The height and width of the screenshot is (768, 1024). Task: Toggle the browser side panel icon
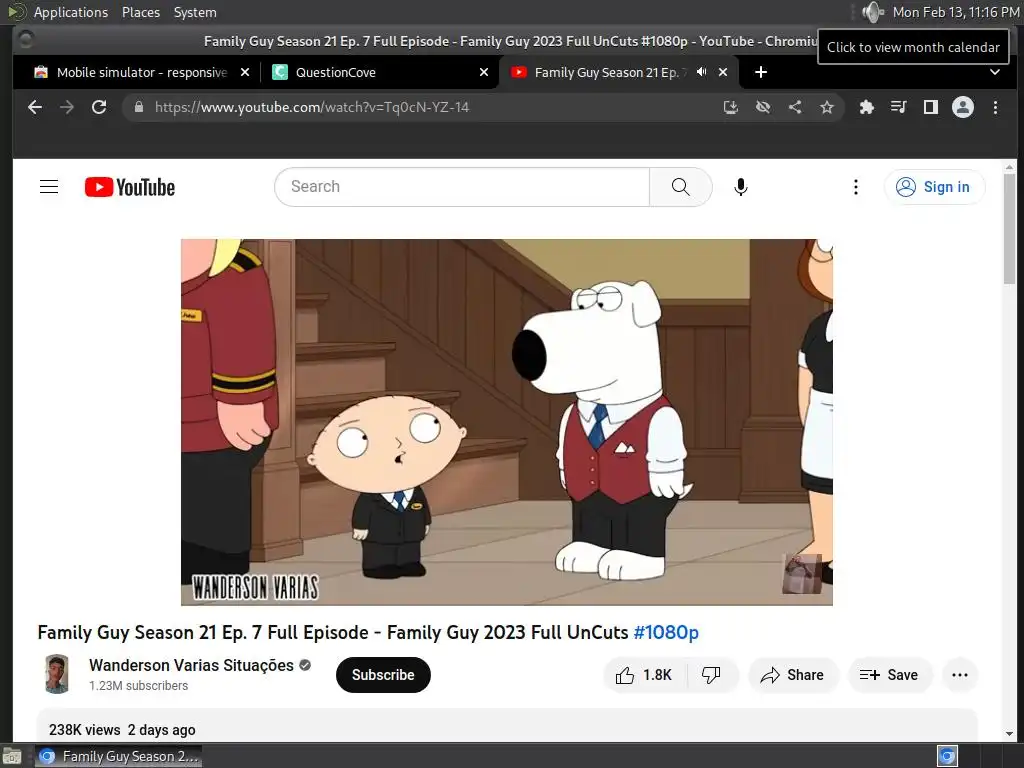tap(931, 107)
